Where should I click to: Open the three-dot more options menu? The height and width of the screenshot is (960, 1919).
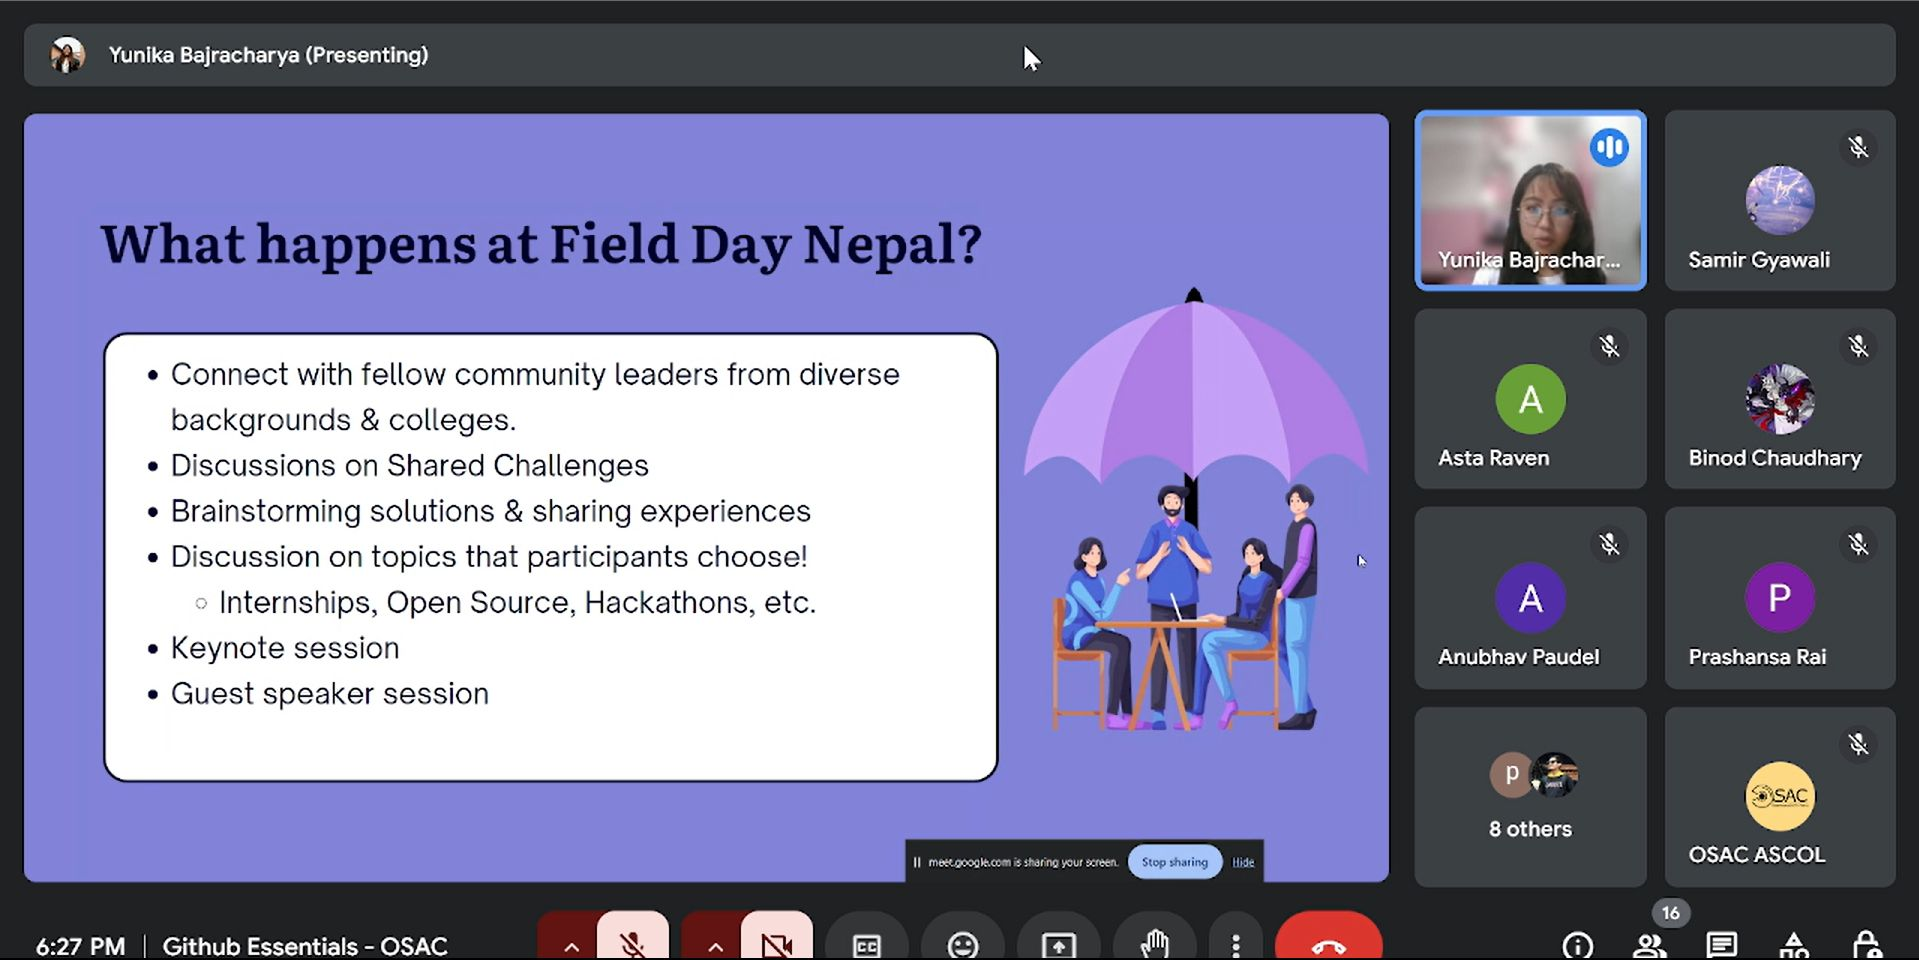coord(1236,943)
